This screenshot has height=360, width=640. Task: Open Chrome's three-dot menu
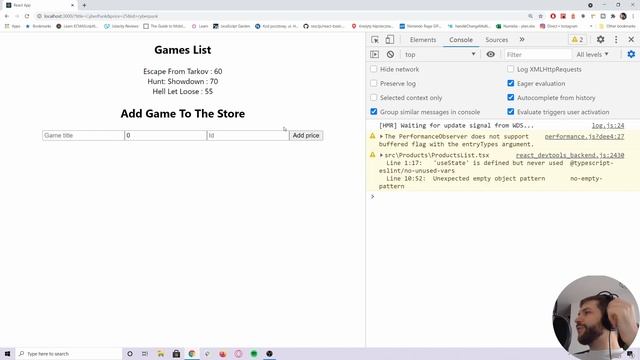pyautogui.click(x=633, y=16)
